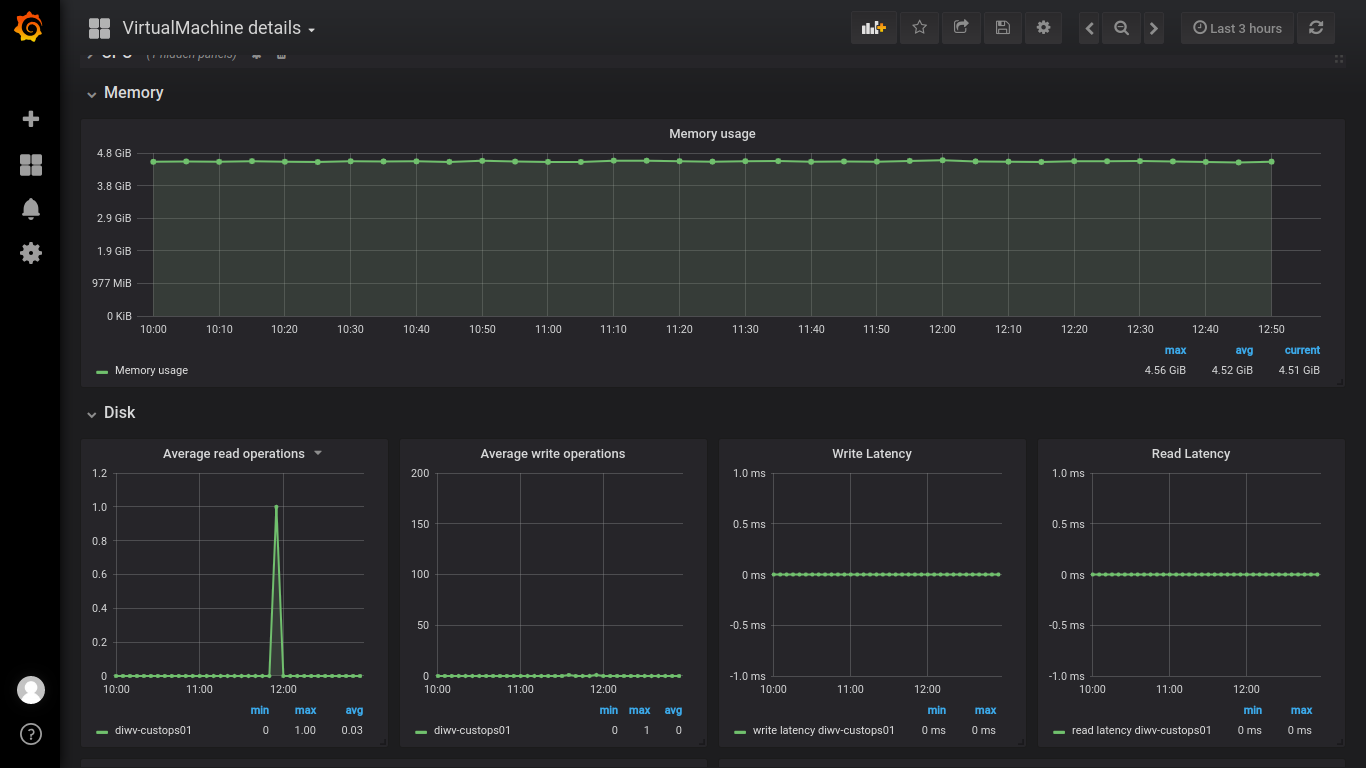Open the Configuration gear in sidebar

[x=31, y=253]
